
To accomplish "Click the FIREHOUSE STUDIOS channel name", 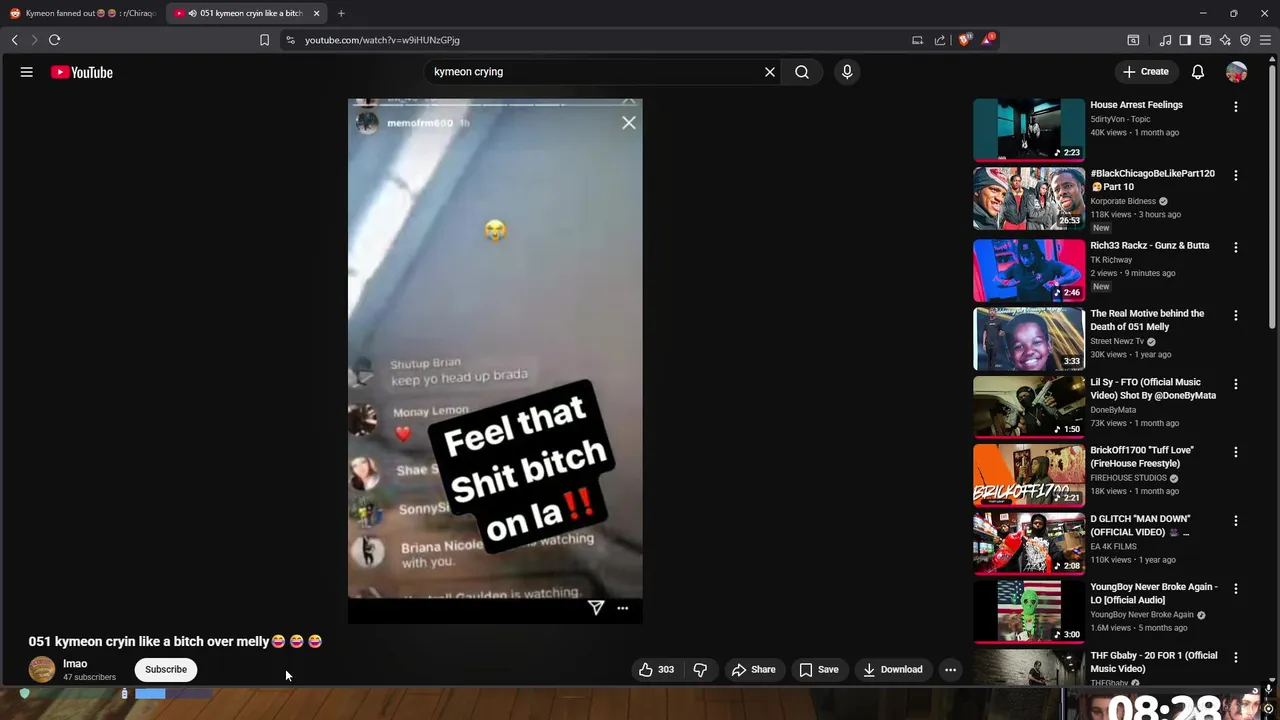I will (x=1128, y=478).
